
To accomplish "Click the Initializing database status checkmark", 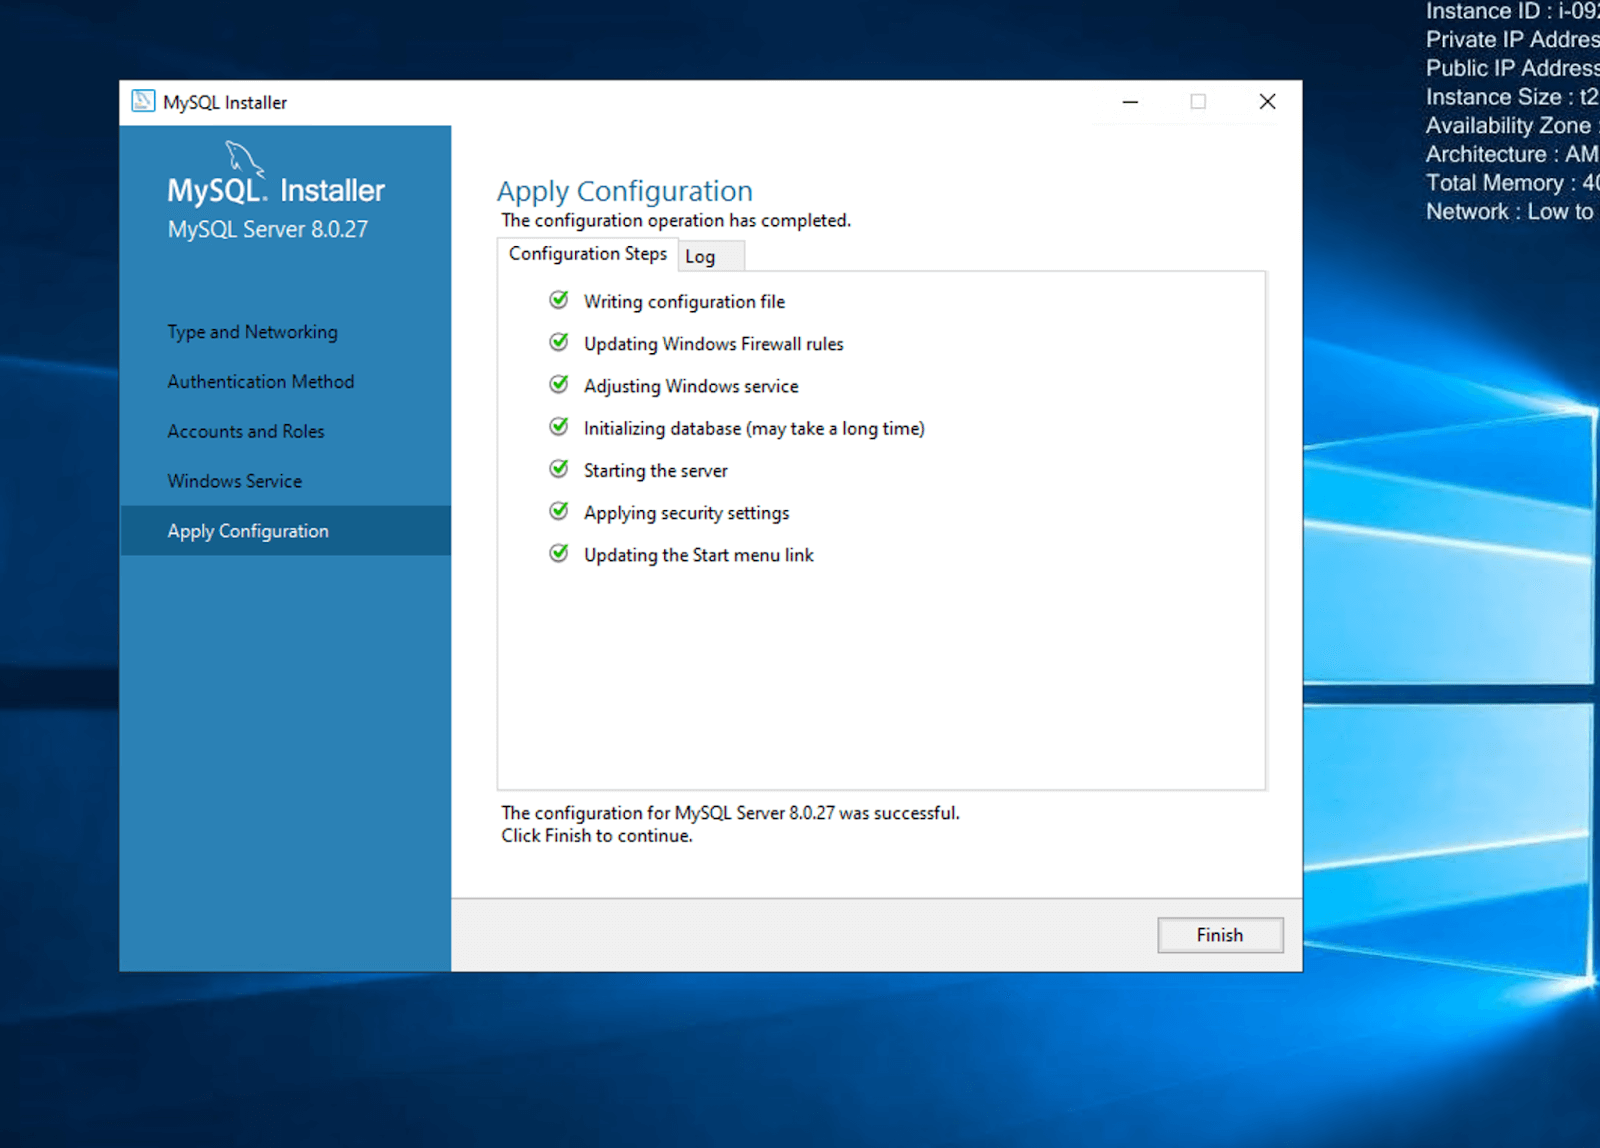I will [559, 427].
